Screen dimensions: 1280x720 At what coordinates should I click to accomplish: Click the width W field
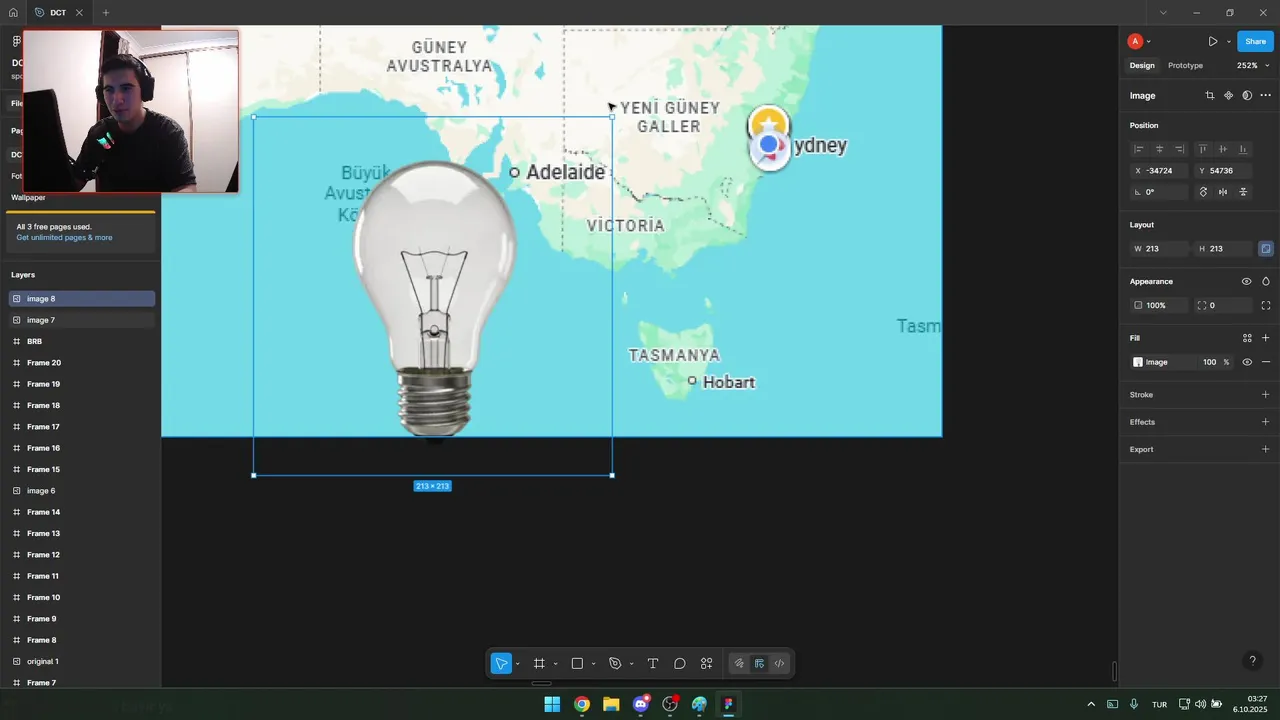tap(1159, 249)
